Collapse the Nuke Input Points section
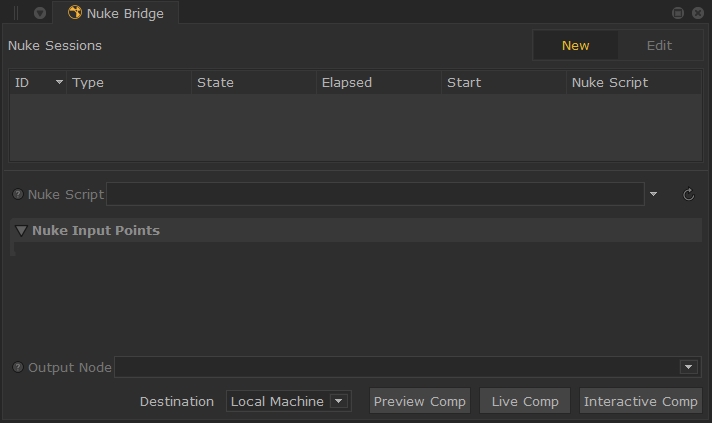Screen dimensions: 712x423 click(21, 230)
